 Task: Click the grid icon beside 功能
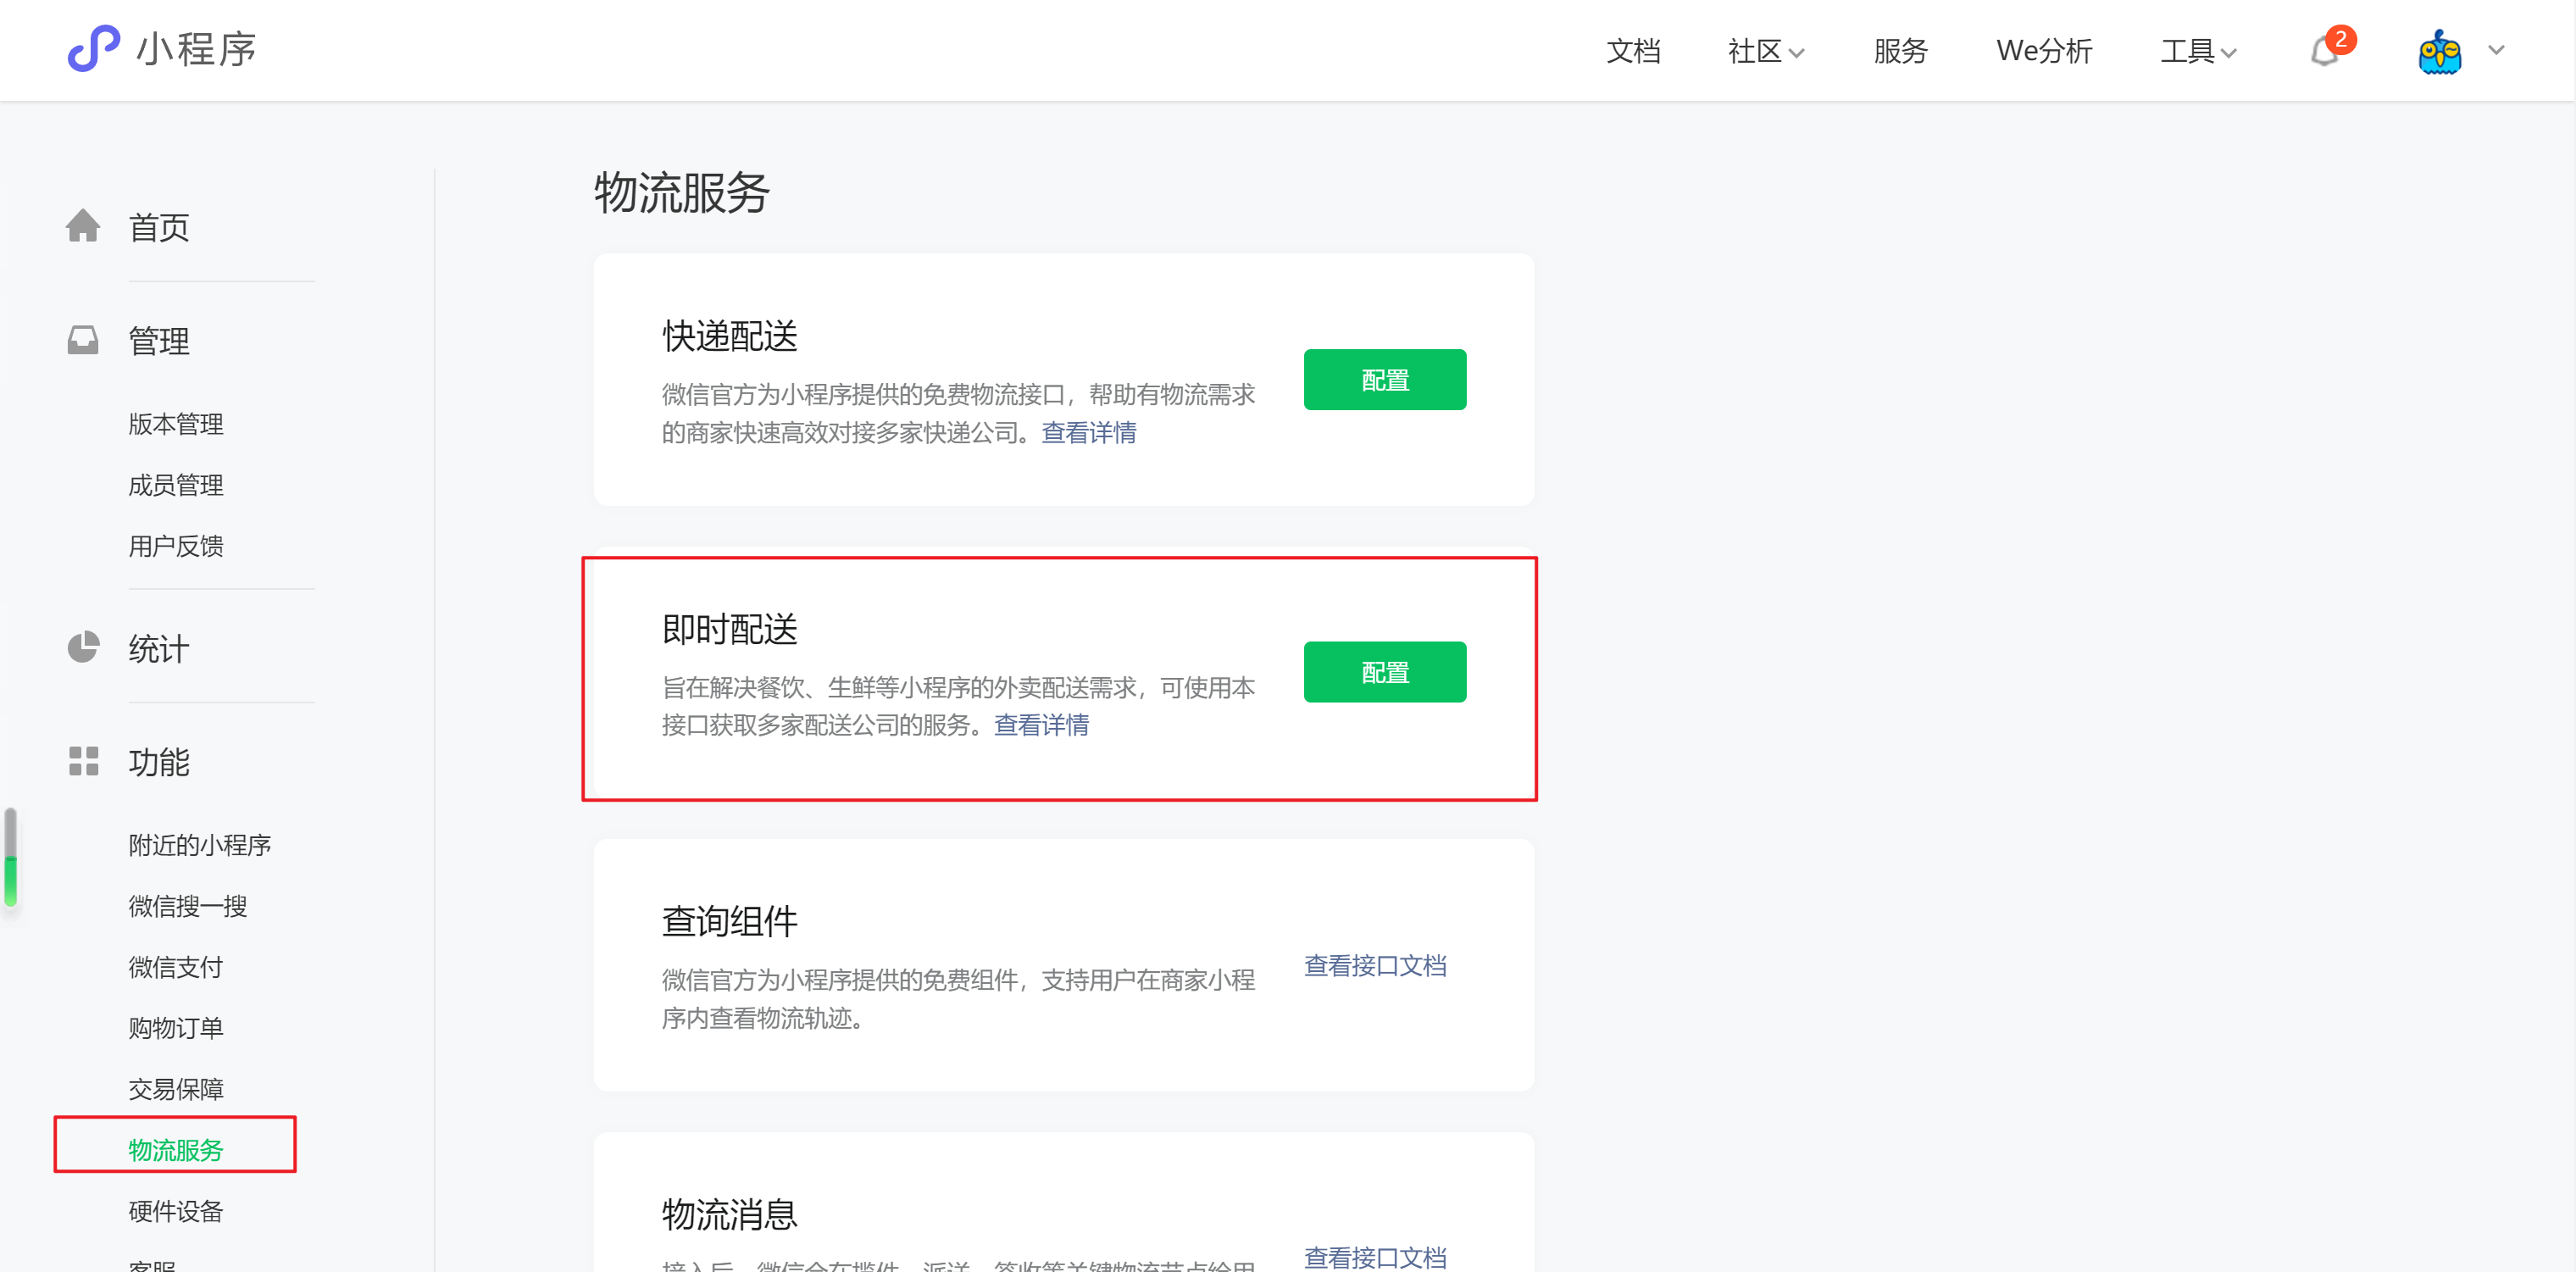tap(83, 761)
